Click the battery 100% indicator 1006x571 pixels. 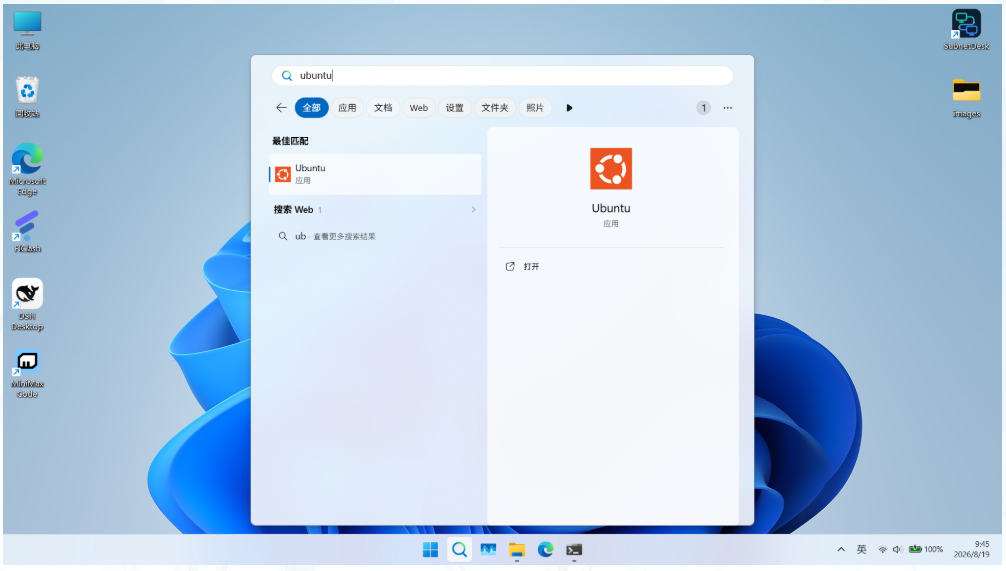coord(926,550)
